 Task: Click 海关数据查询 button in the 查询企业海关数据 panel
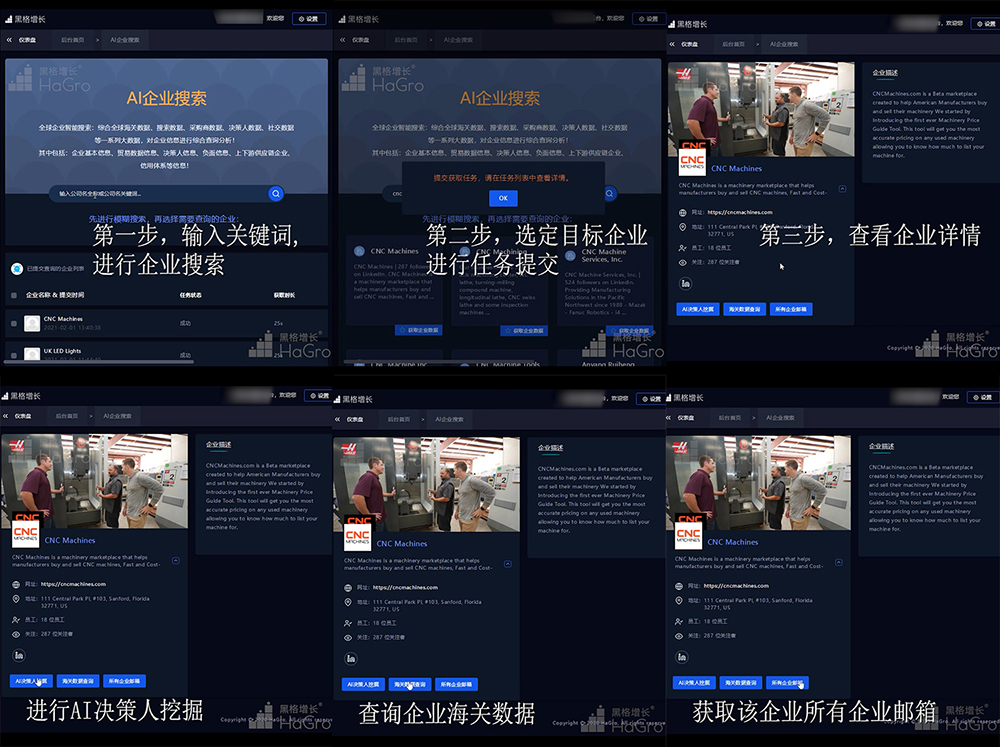tap(409, 685)
